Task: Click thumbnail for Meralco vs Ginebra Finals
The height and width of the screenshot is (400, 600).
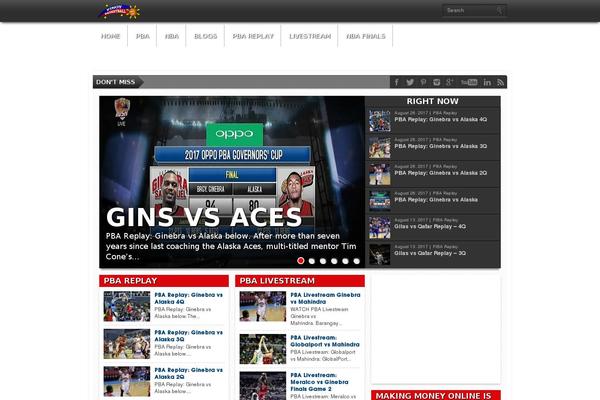Action: point(263,386)
